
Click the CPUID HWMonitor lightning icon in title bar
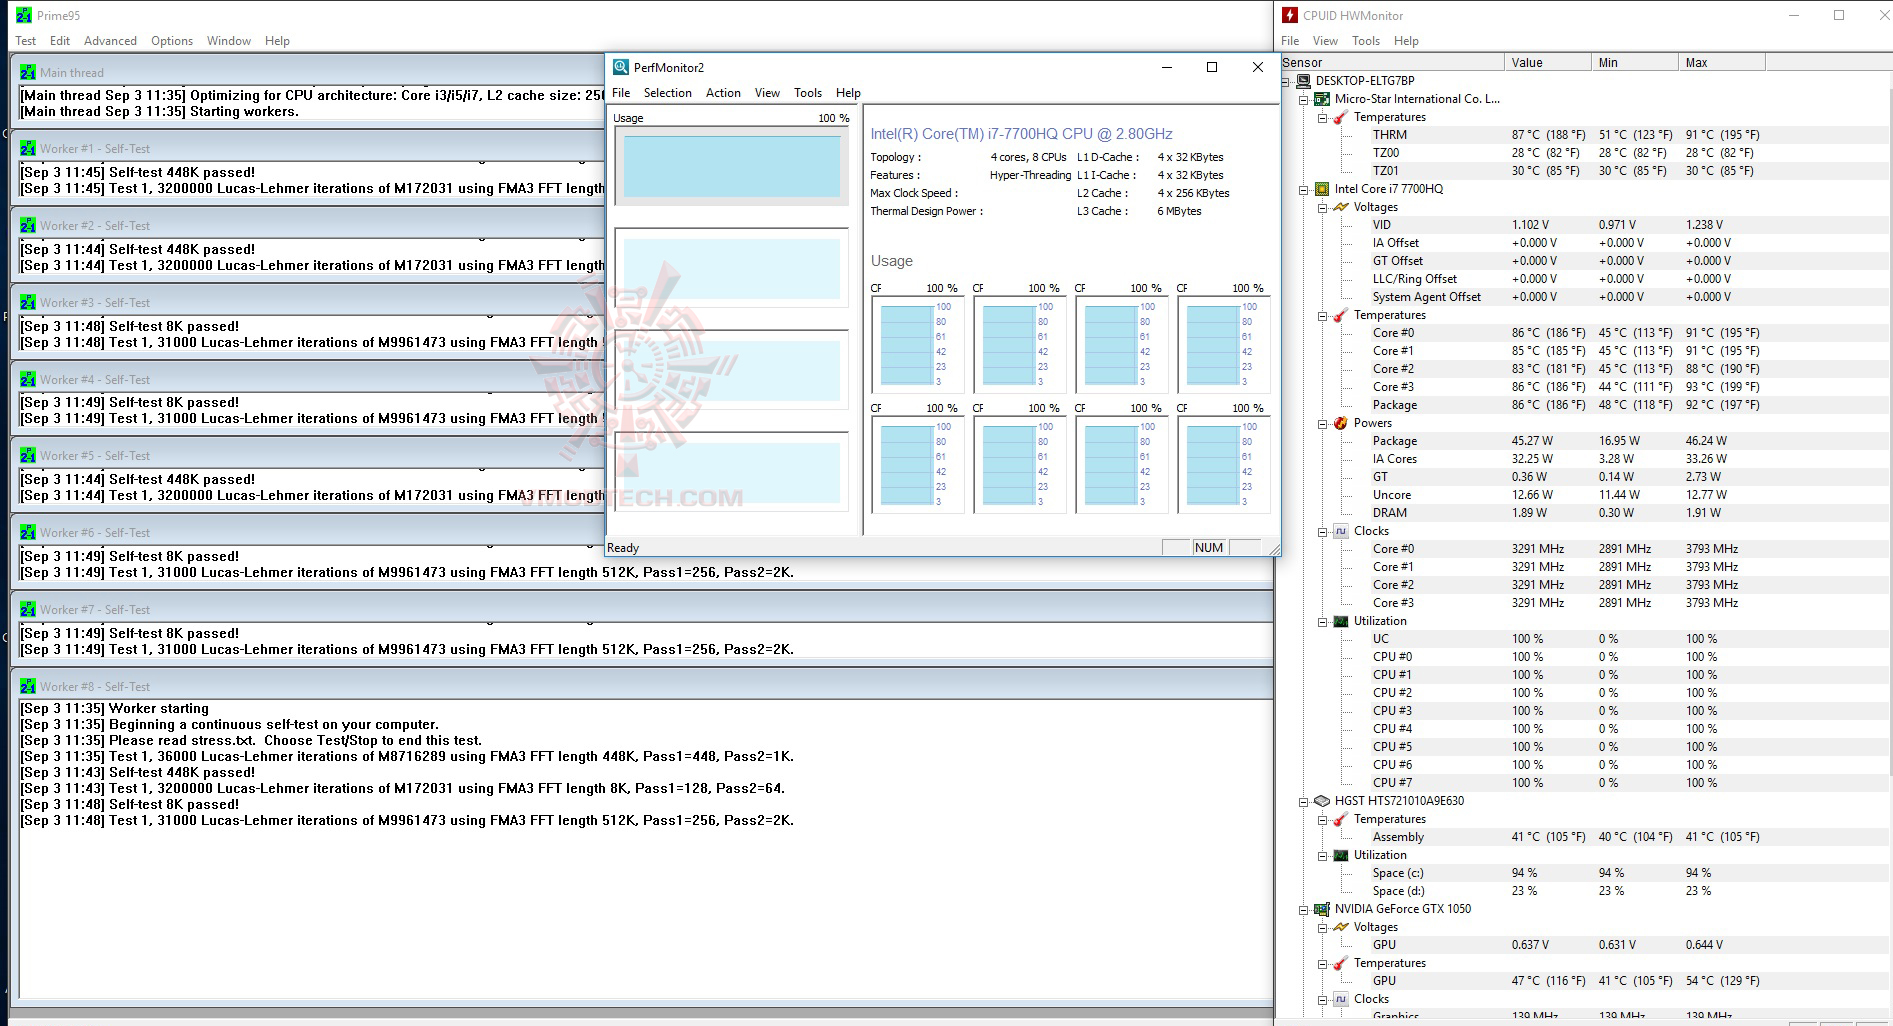(x=1291, y=15)
